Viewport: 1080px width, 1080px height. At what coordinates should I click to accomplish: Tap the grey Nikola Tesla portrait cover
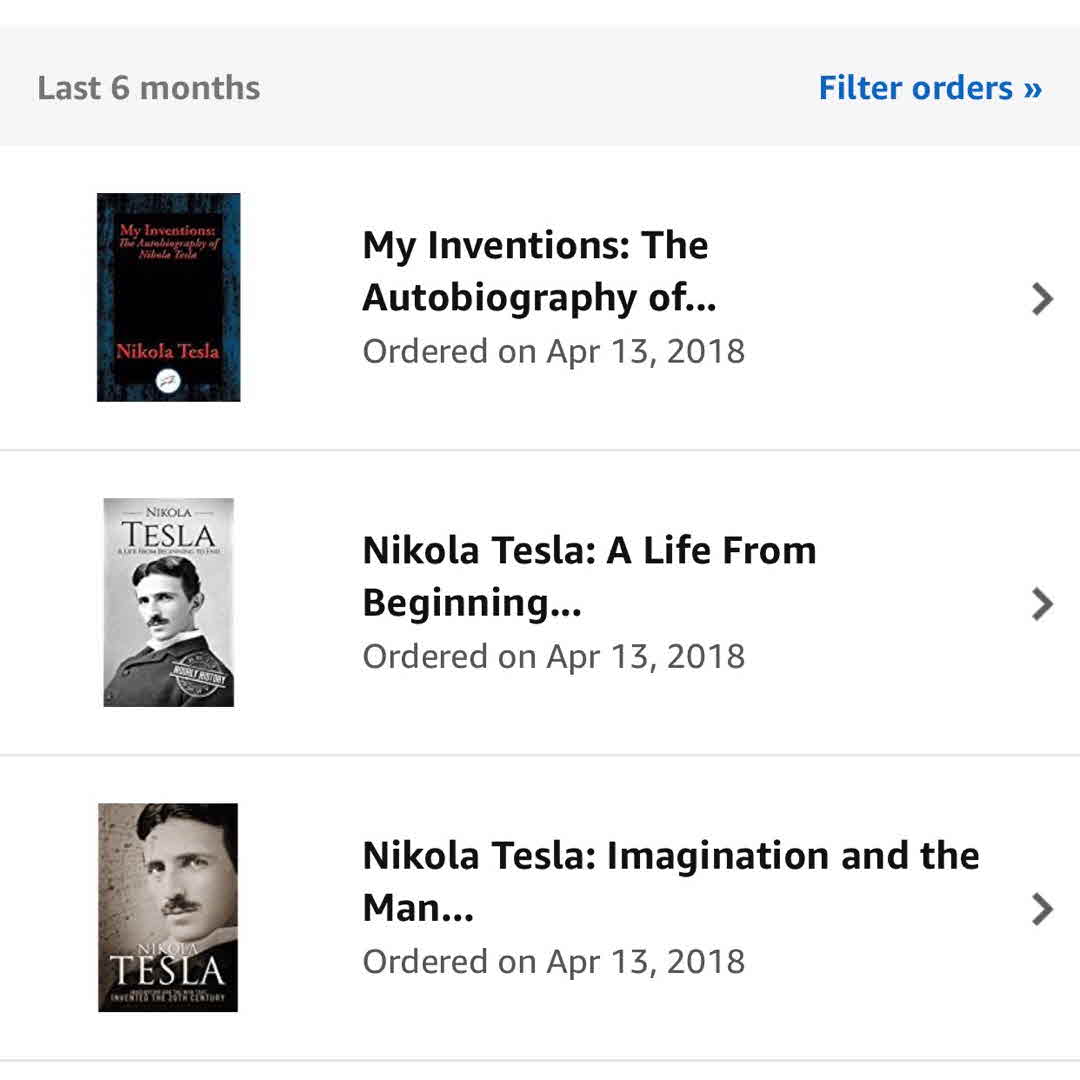(x=168, y=602)
